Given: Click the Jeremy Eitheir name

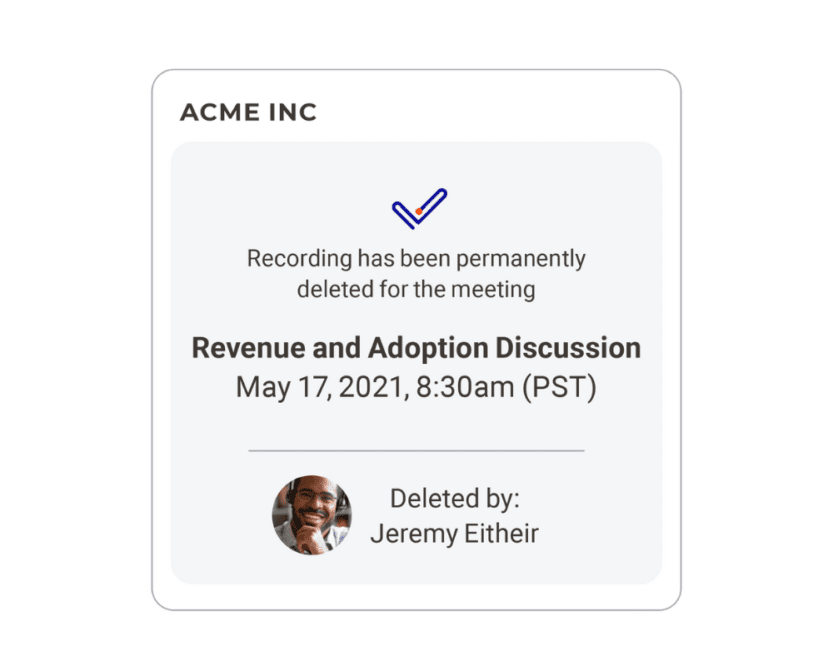Looking at the screenshot, I should pos(454,534).
